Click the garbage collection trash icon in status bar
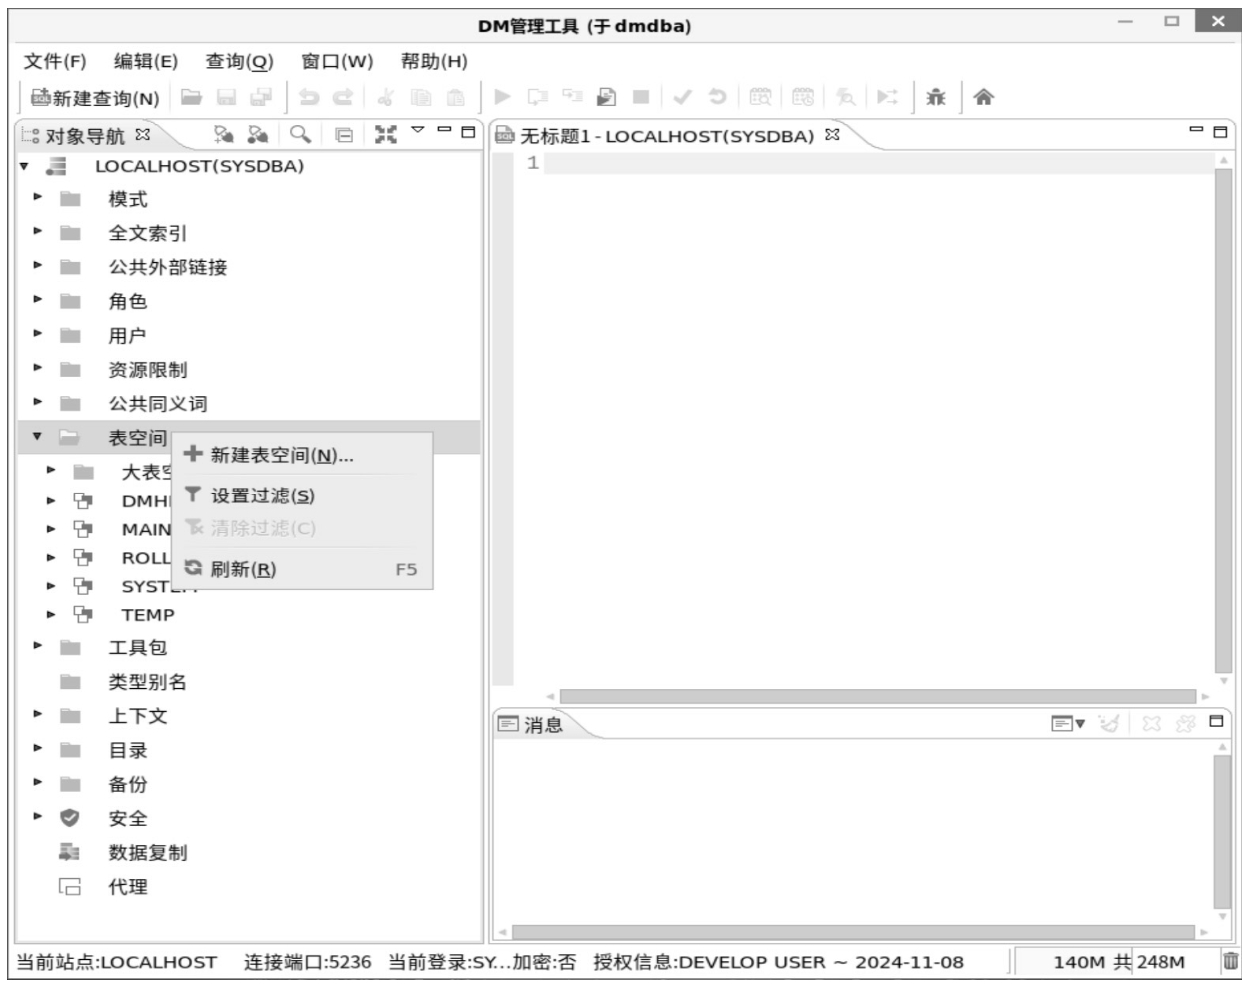Viewport: 1246px width, 988px height. pos(1230,962)
